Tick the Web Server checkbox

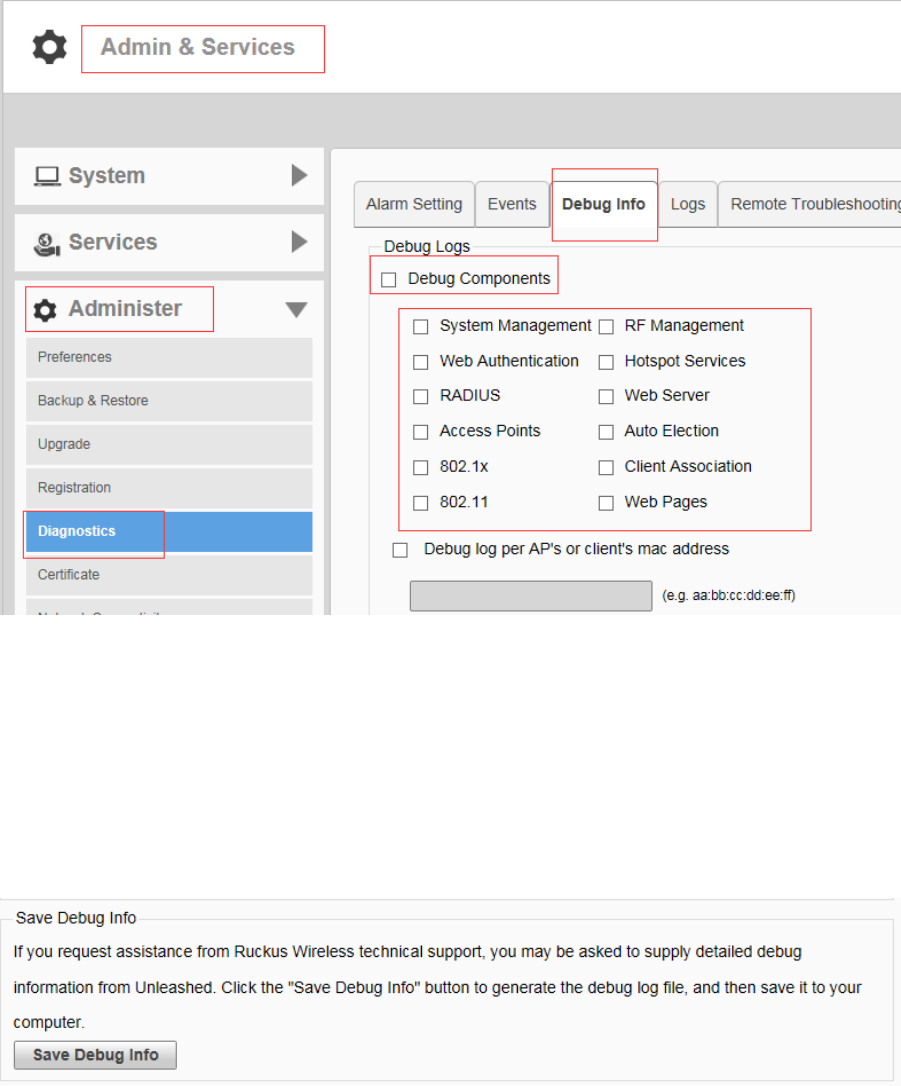pyautogui.click(x=606, y=396)
